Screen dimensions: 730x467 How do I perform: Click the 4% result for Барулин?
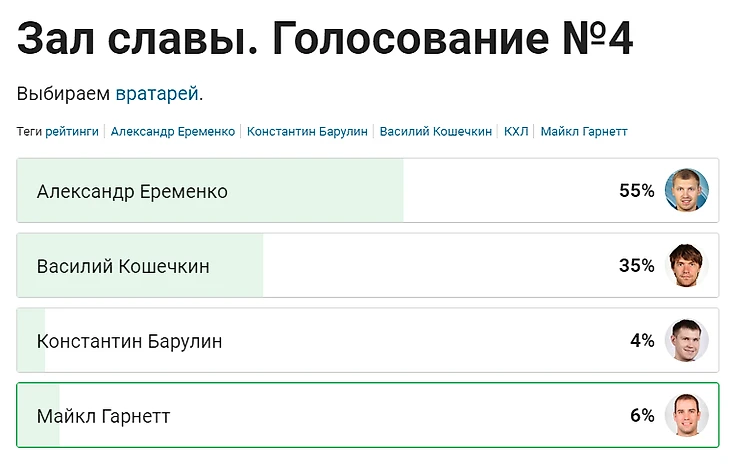click(x=642, y=341)
